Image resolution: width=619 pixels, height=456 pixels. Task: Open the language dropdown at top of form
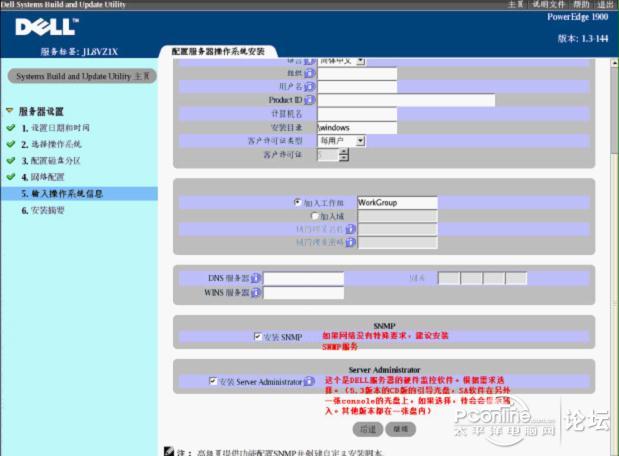[x=342, y=61]
